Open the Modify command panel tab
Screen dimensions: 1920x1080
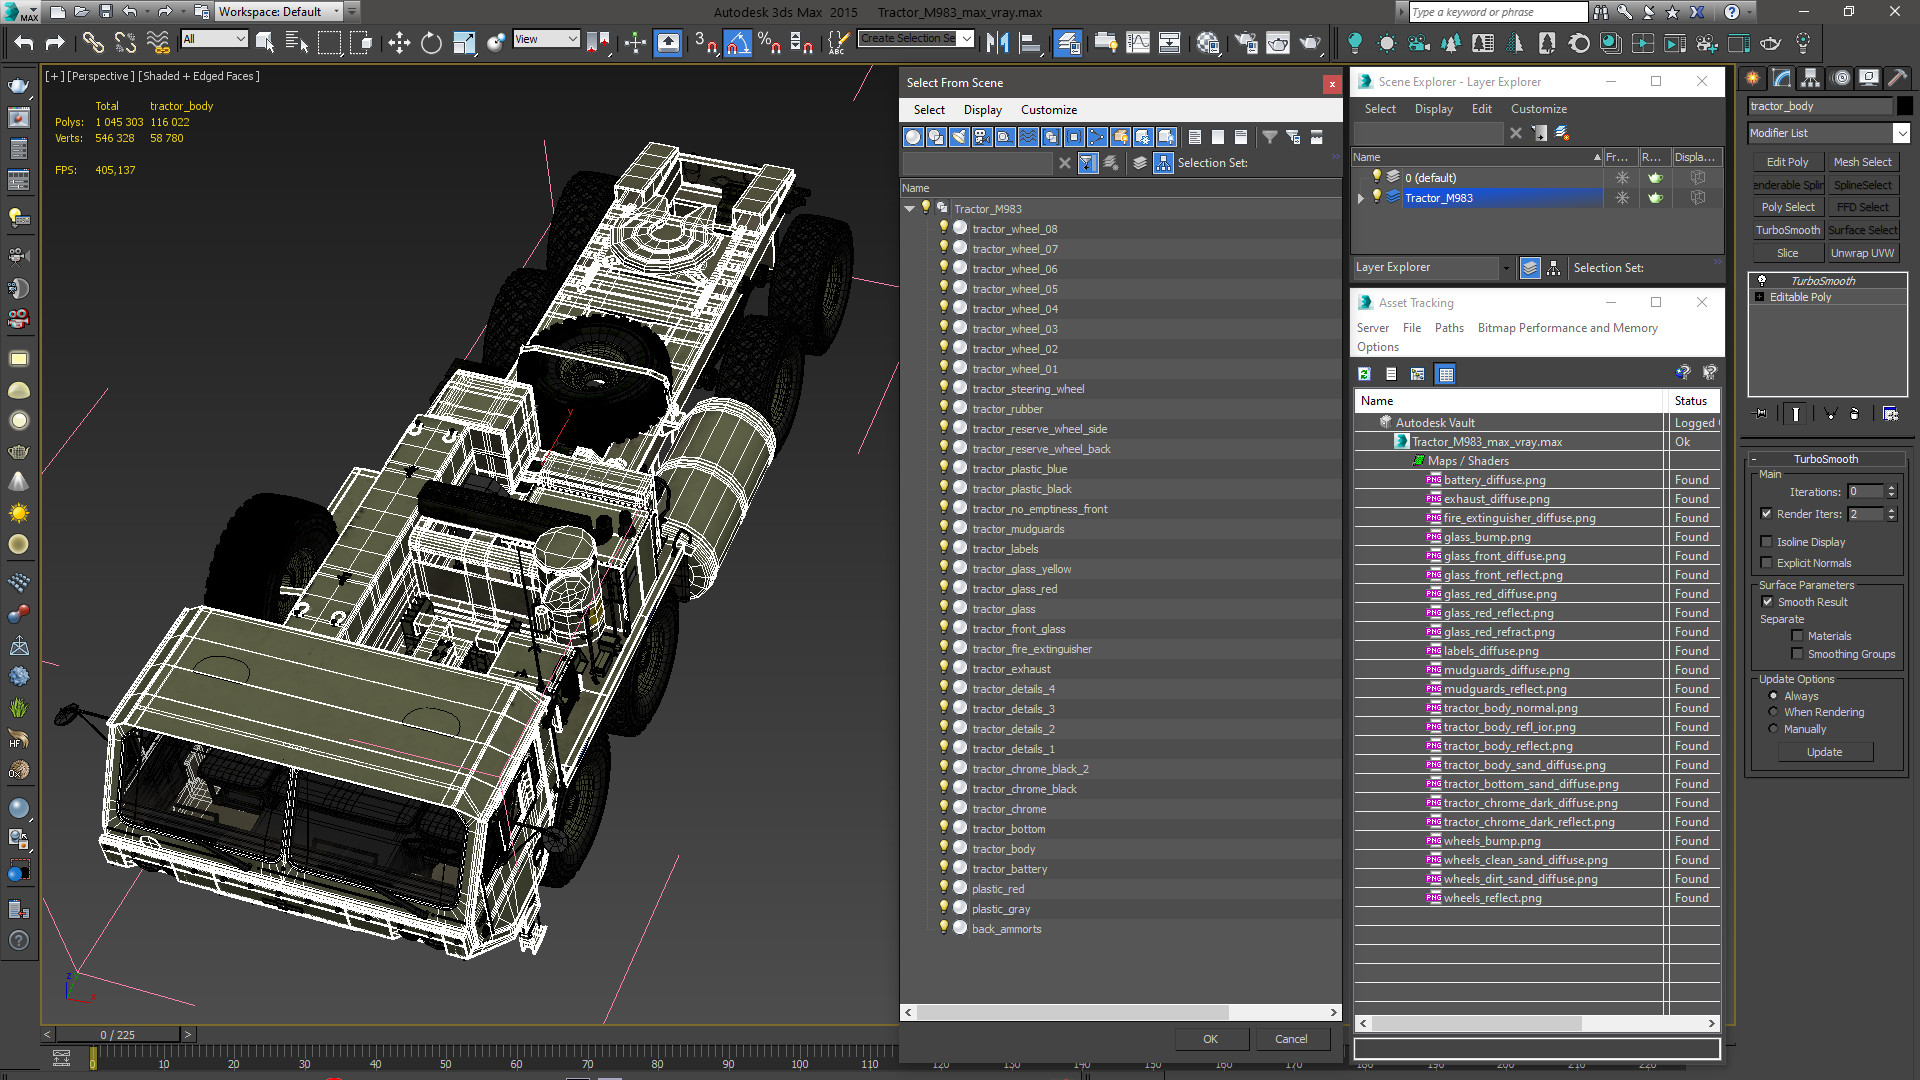pyautogui.click(x=1782, y=78)
